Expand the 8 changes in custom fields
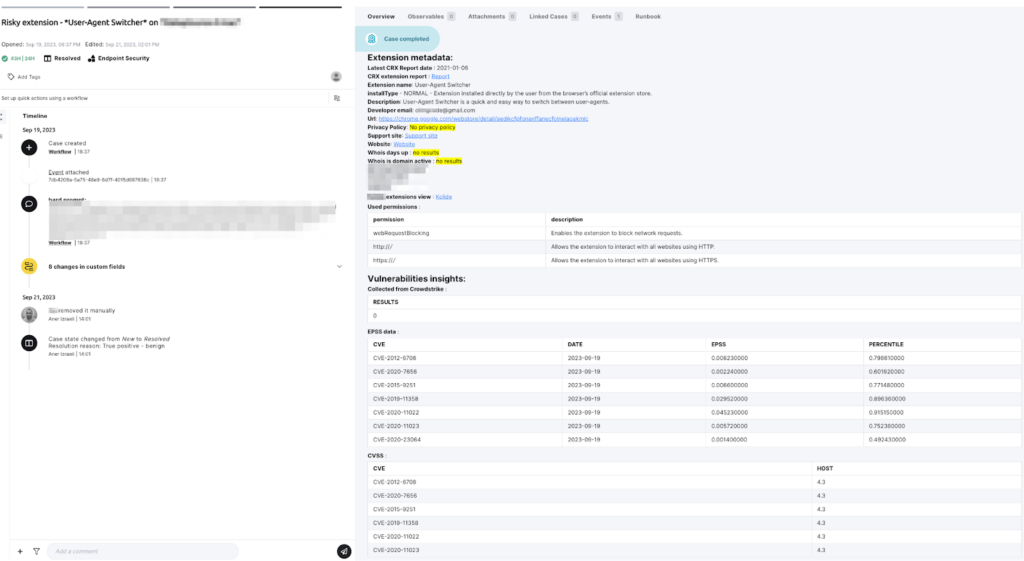The height and width of the screenshot is (561, 1024). click(x=339, y=266)
